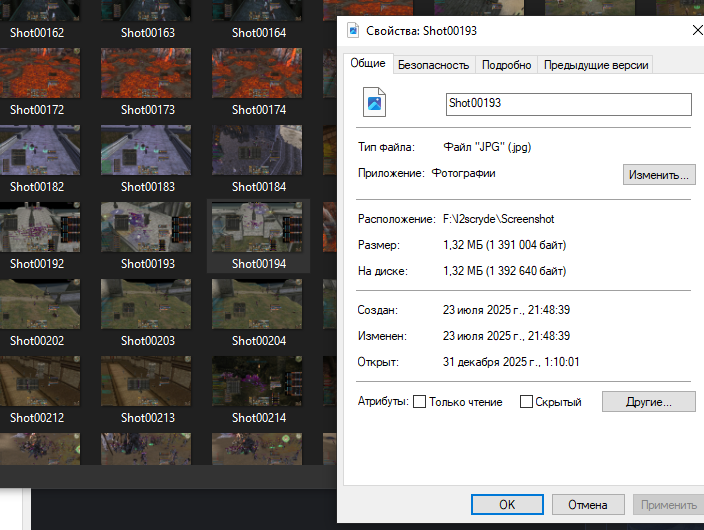Click the 'Изменить...' button to change application
Screen dimensions: 704x530
coord(658,175)
